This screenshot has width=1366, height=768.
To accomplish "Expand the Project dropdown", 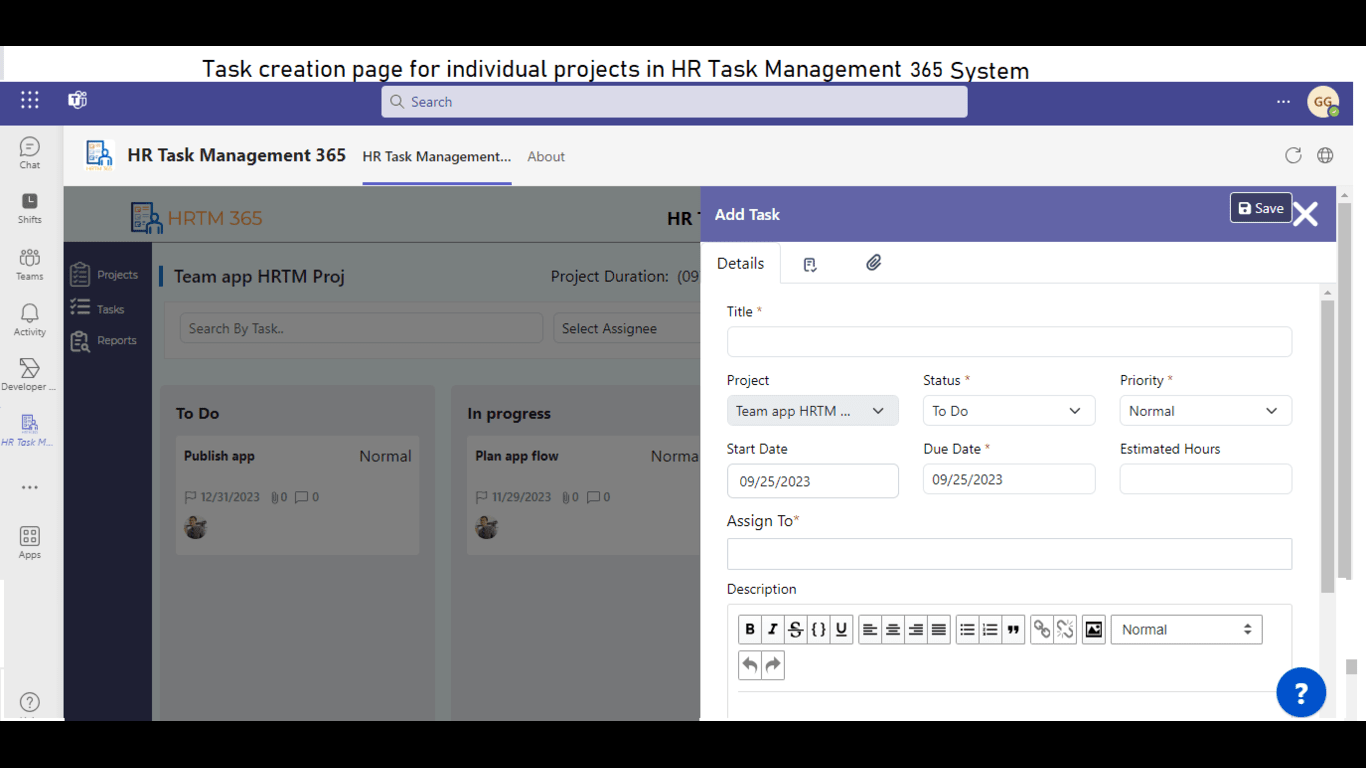I will point(812,411).
